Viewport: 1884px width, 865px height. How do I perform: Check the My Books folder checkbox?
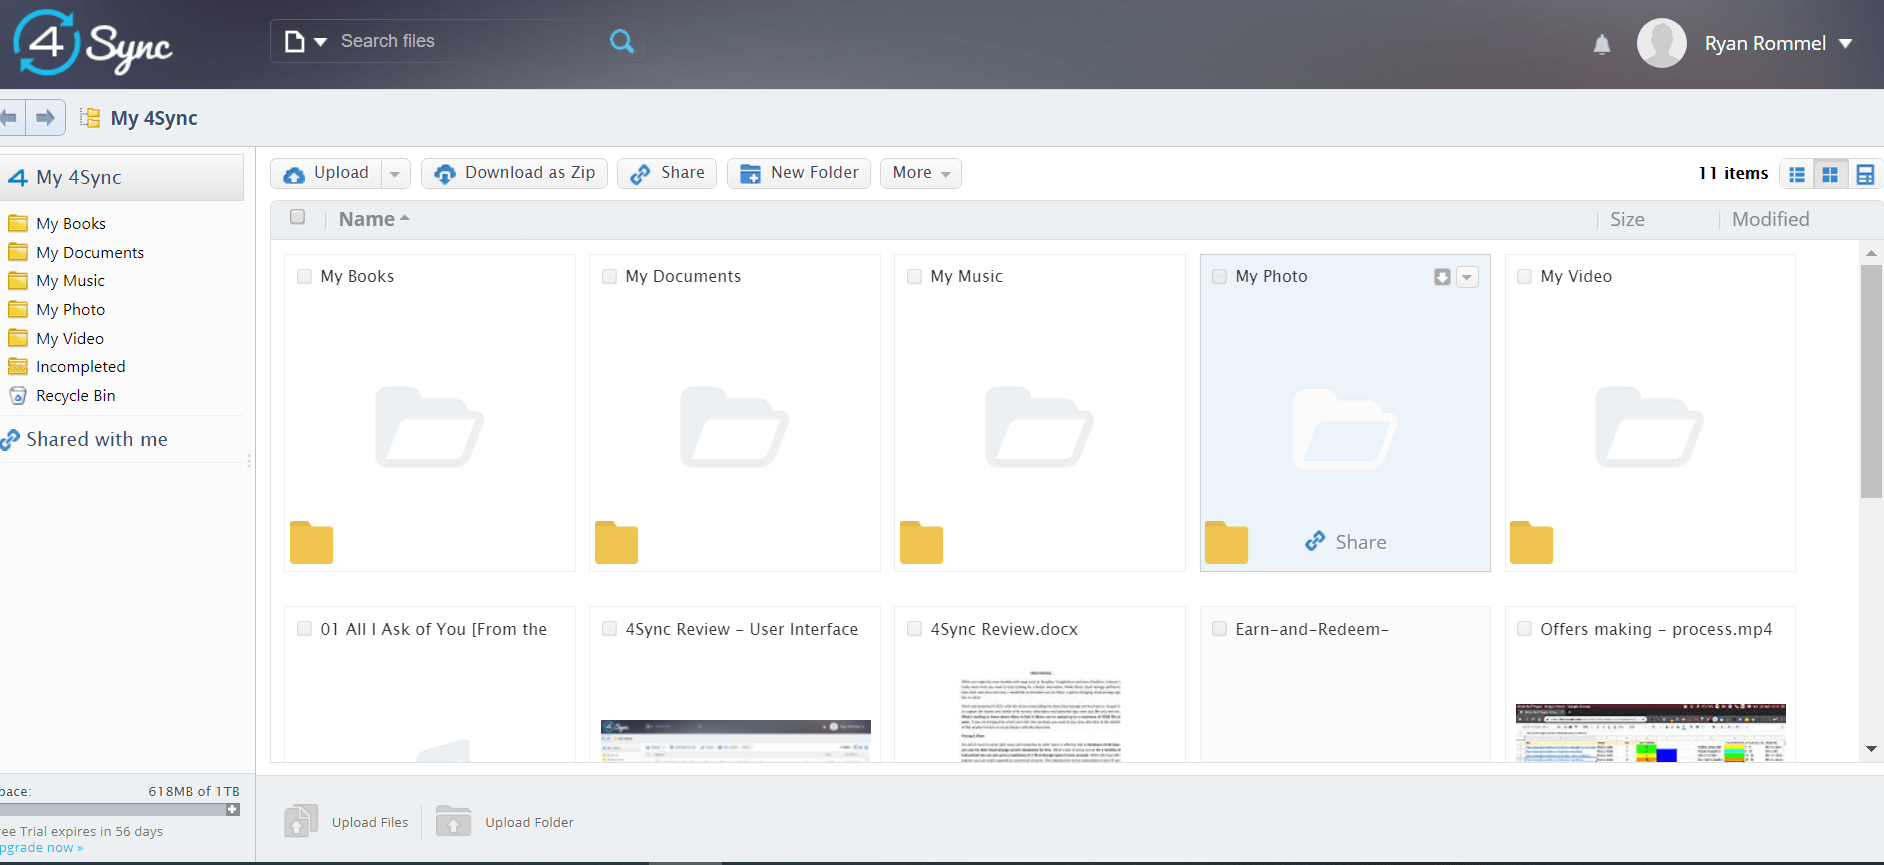[305, 277]
